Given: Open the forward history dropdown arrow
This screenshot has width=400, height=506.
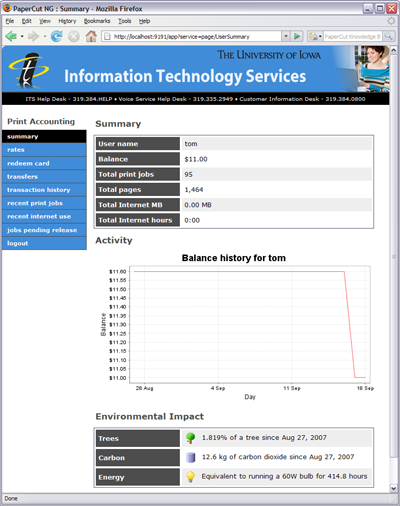Looking at the screenshot, I should coord(45,36).
